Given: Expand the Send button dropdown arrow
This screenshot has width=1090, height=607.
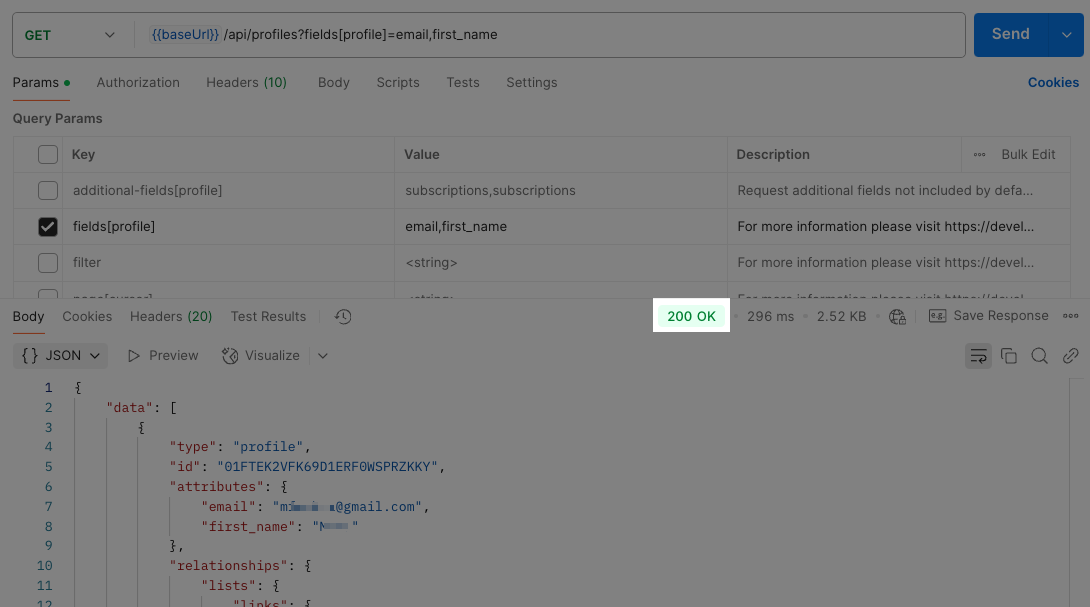Looking at the screenshot, I should [x=1066, y=33].
